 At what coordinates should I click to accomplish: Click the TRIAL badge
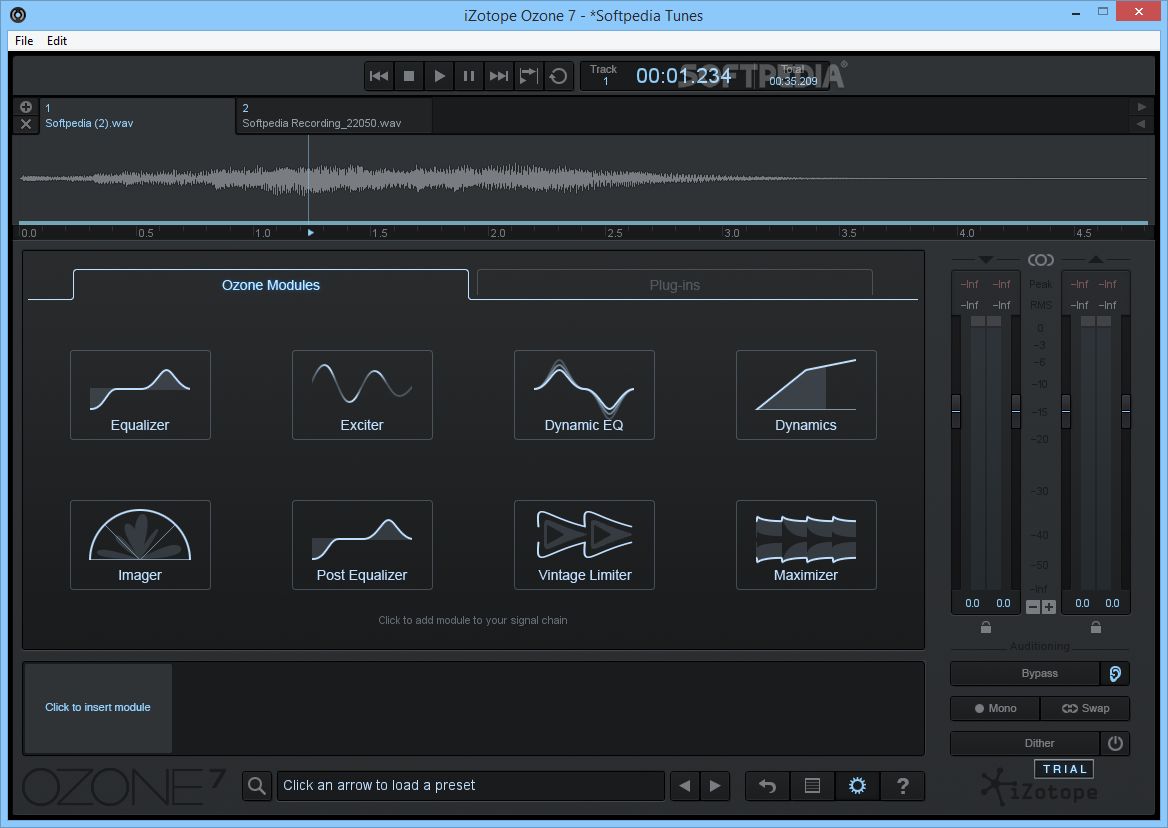tap(1064, 769)
